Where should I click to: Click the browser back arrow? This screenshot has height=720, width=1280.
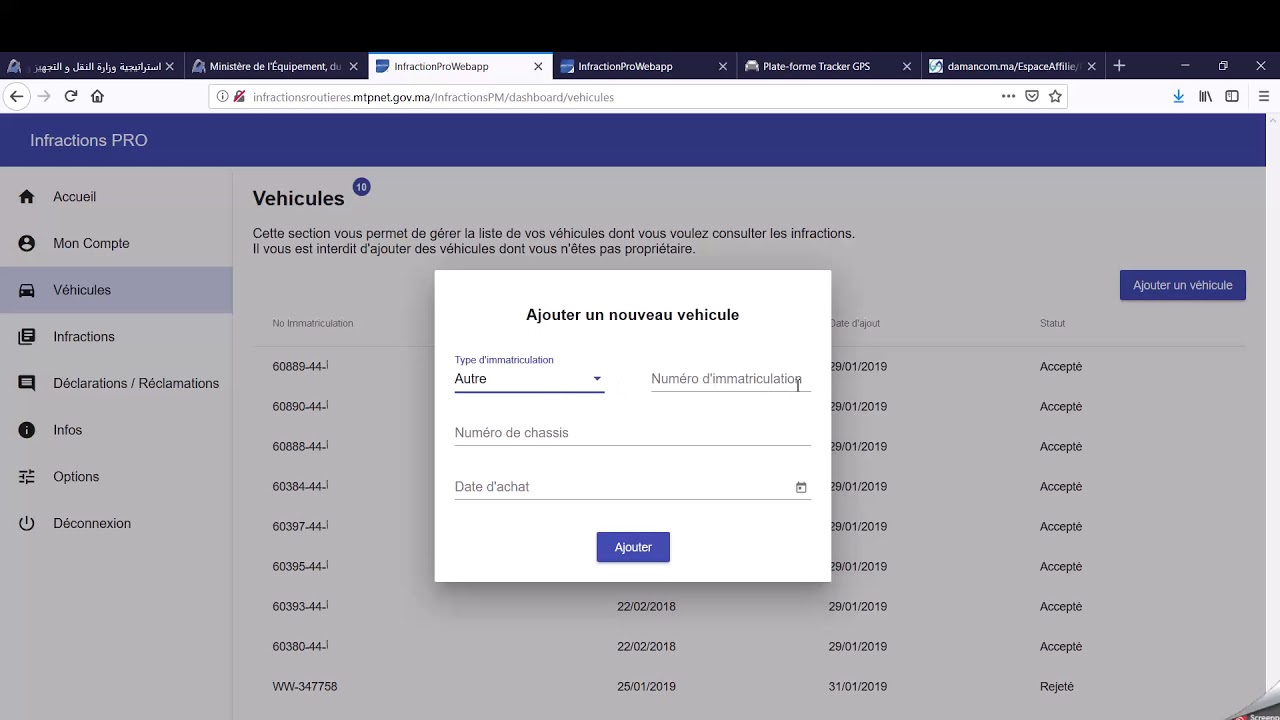tap(16, 96)
